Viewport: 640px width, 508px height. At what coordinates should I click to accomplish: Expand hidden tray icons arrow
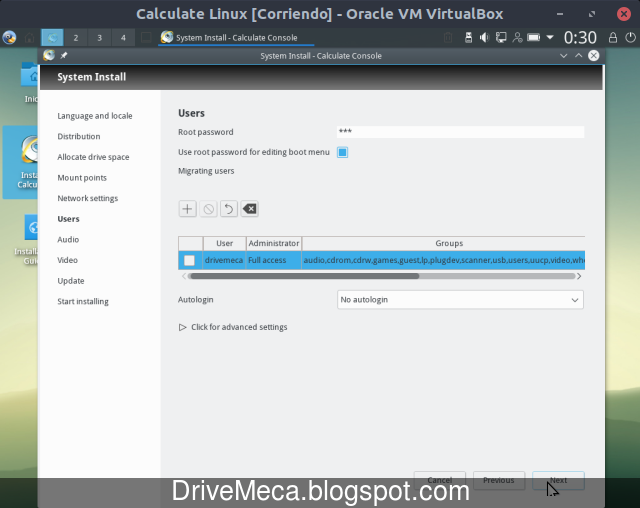(x=550, y=38)
